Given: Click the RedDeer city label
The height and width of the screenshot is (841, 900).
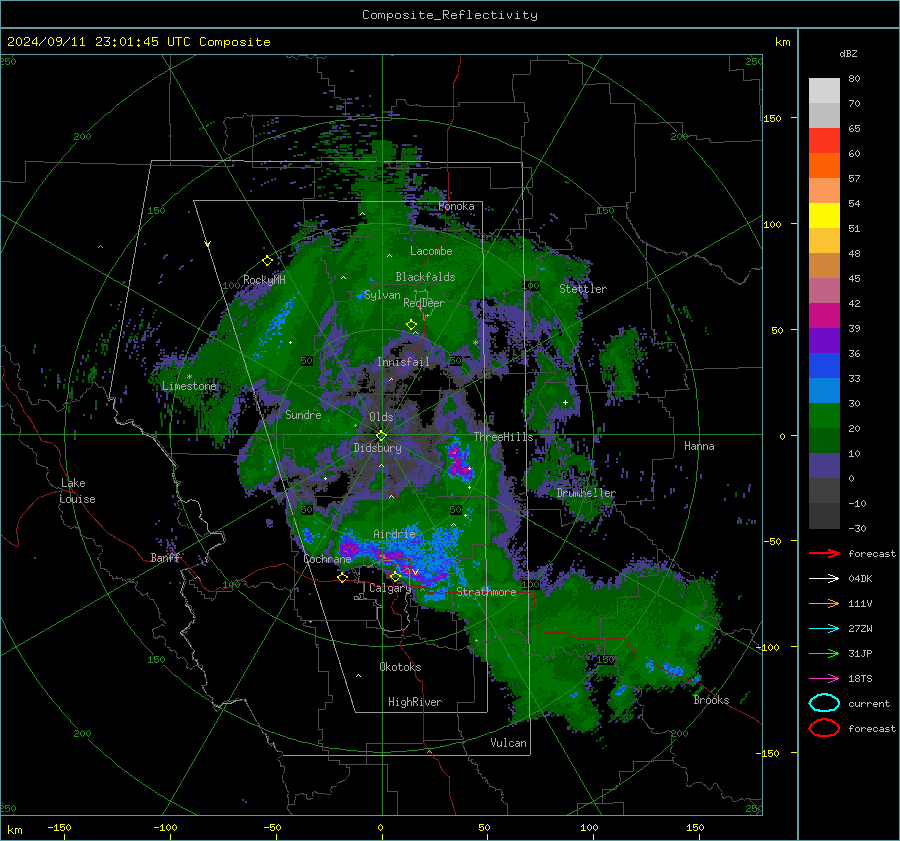Looking at the screenshot, I should (424, 303).
